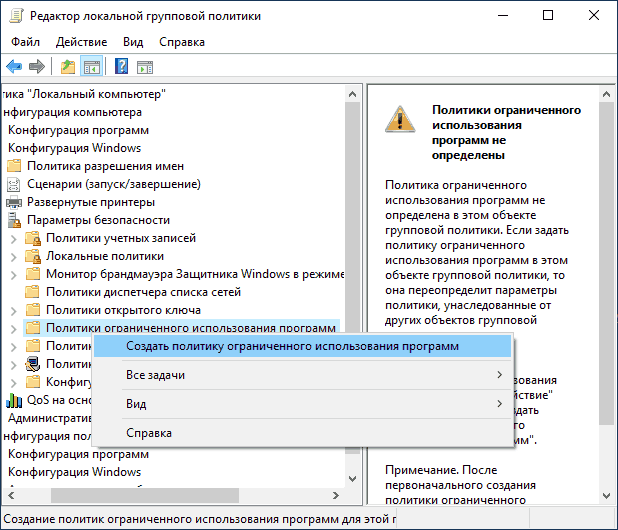Click tree pane scroll down arrow
This screenshot has width=618, height=530.
[x=353, y=479]
